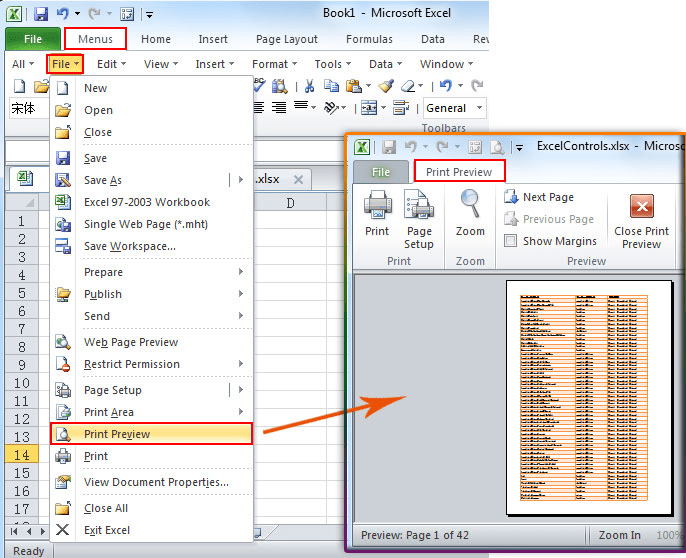Click the Save floppy icon in title bar
The width and height of the screenshot is (686, 558).
pyautogui.click(x=41, y=14)
